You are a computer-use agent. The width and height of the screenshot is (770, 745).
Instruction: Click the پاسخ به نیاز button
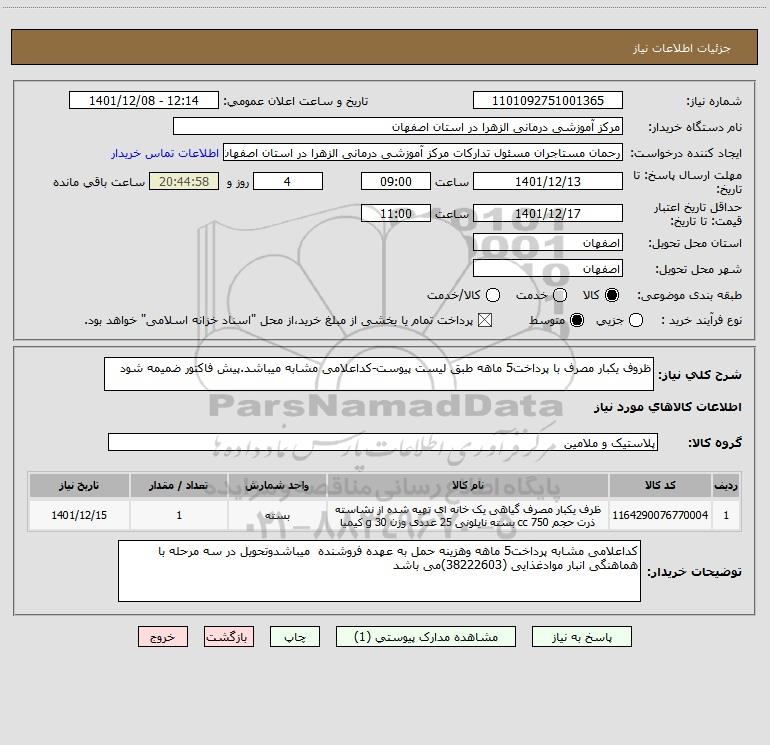[582, 637]
